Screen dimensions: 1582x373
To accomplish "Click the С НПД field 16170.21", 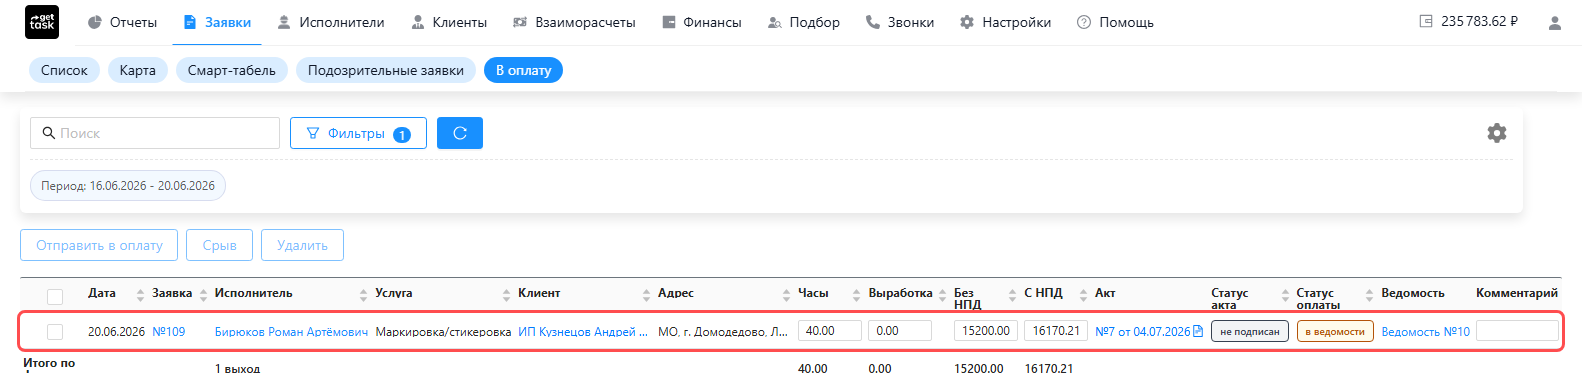I will pyautogui.click(x=1056, y=331).
